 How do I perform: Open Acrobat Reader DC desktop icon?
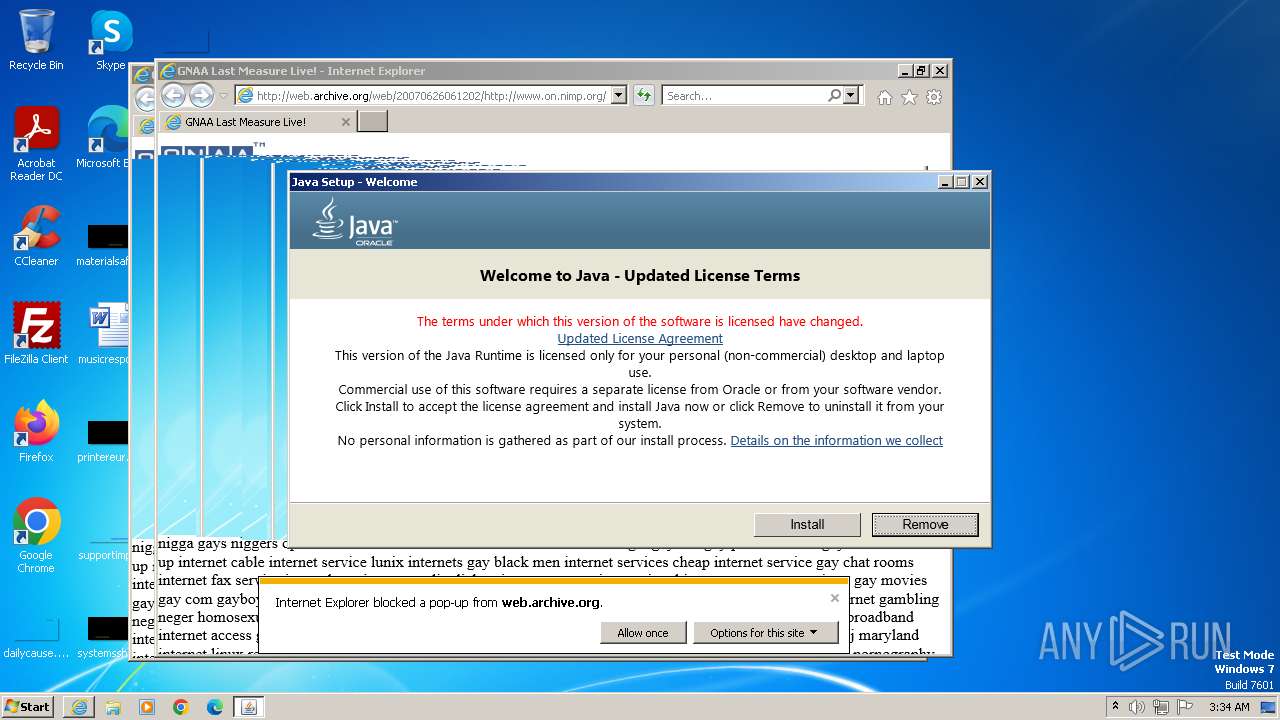36,144
